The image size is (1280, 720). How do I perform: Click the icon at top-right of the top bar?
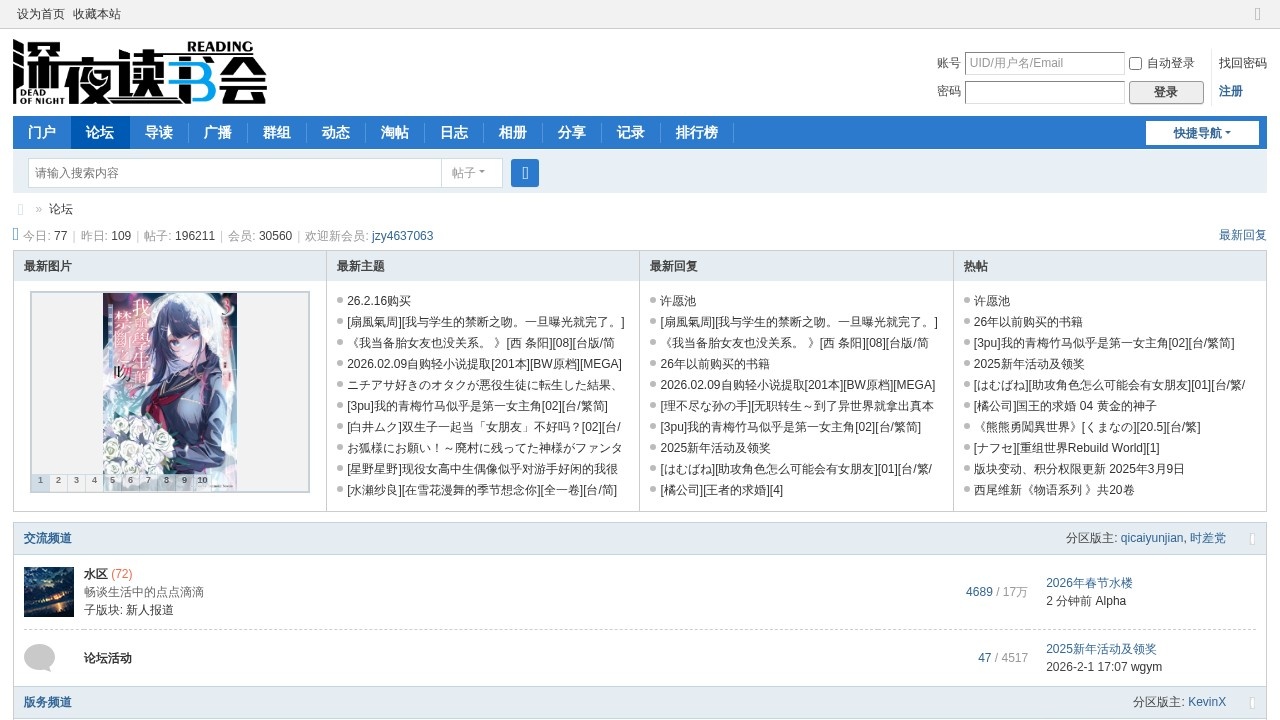1258,14
